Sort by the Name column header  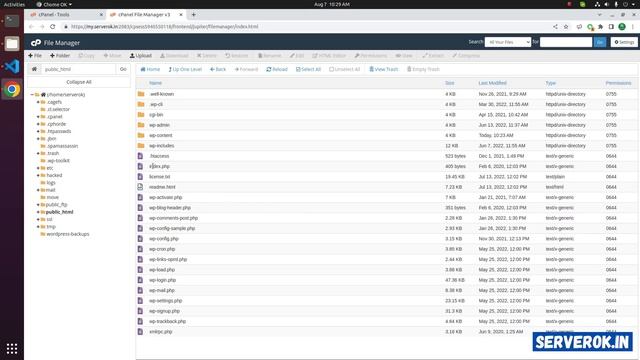coord(156,83)
